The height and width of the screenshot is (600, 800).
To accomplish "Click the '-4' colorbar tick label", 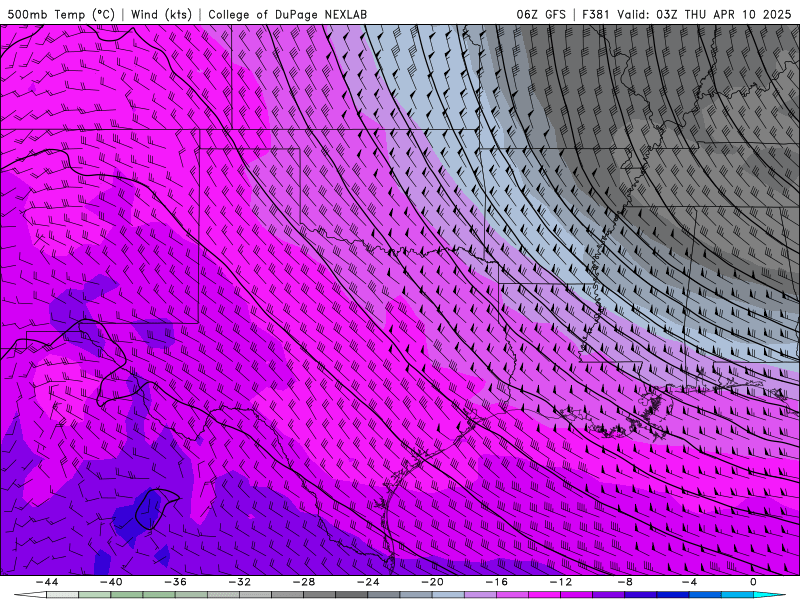I will click(x=689, y=582).
